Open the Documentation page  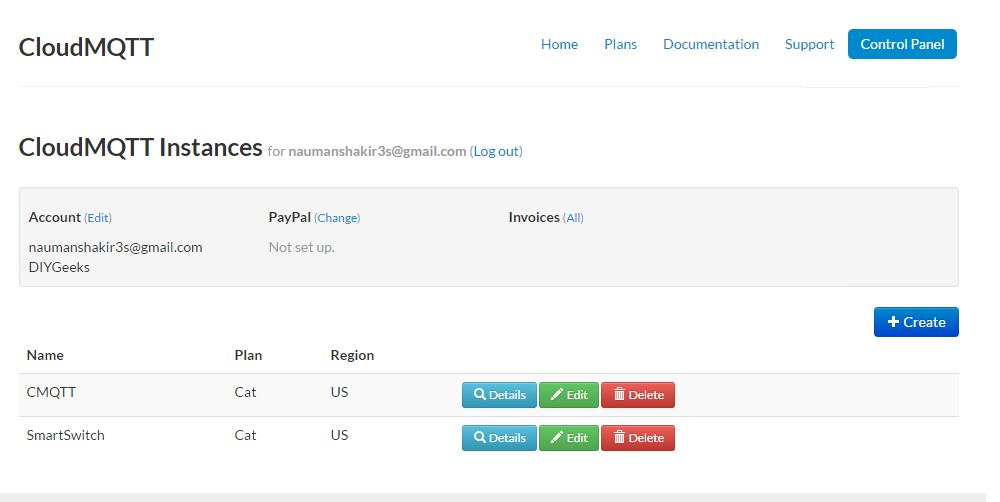[x=711, y=44]
